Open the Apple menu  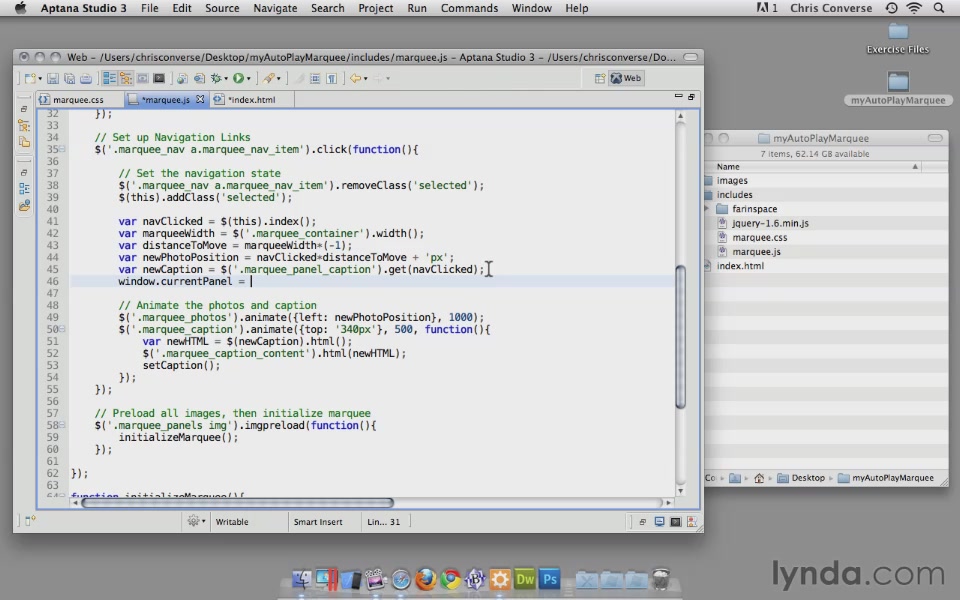click(20, 8)
